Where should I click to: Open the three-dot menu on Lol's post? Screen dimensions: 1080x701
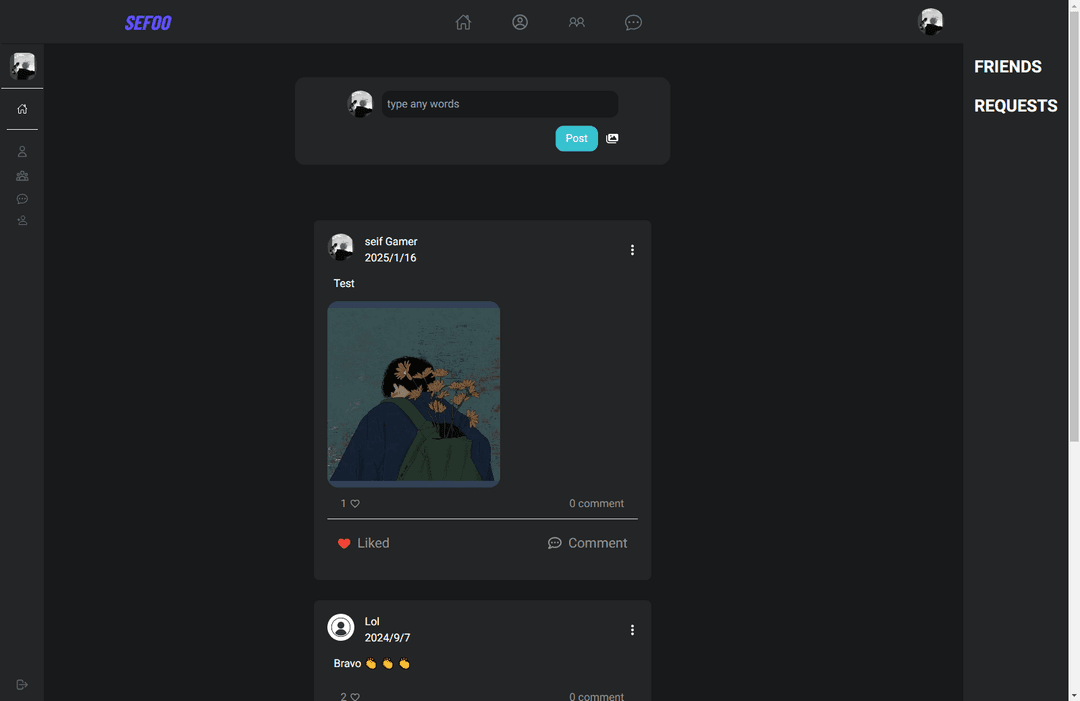632,630
